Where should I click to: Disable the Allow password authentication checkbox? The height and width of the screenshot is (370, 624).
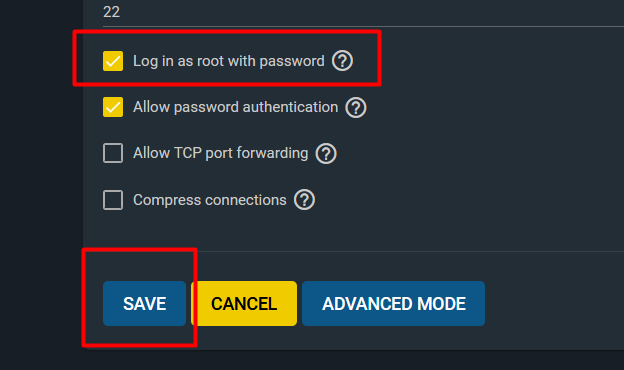pos(113,107)
